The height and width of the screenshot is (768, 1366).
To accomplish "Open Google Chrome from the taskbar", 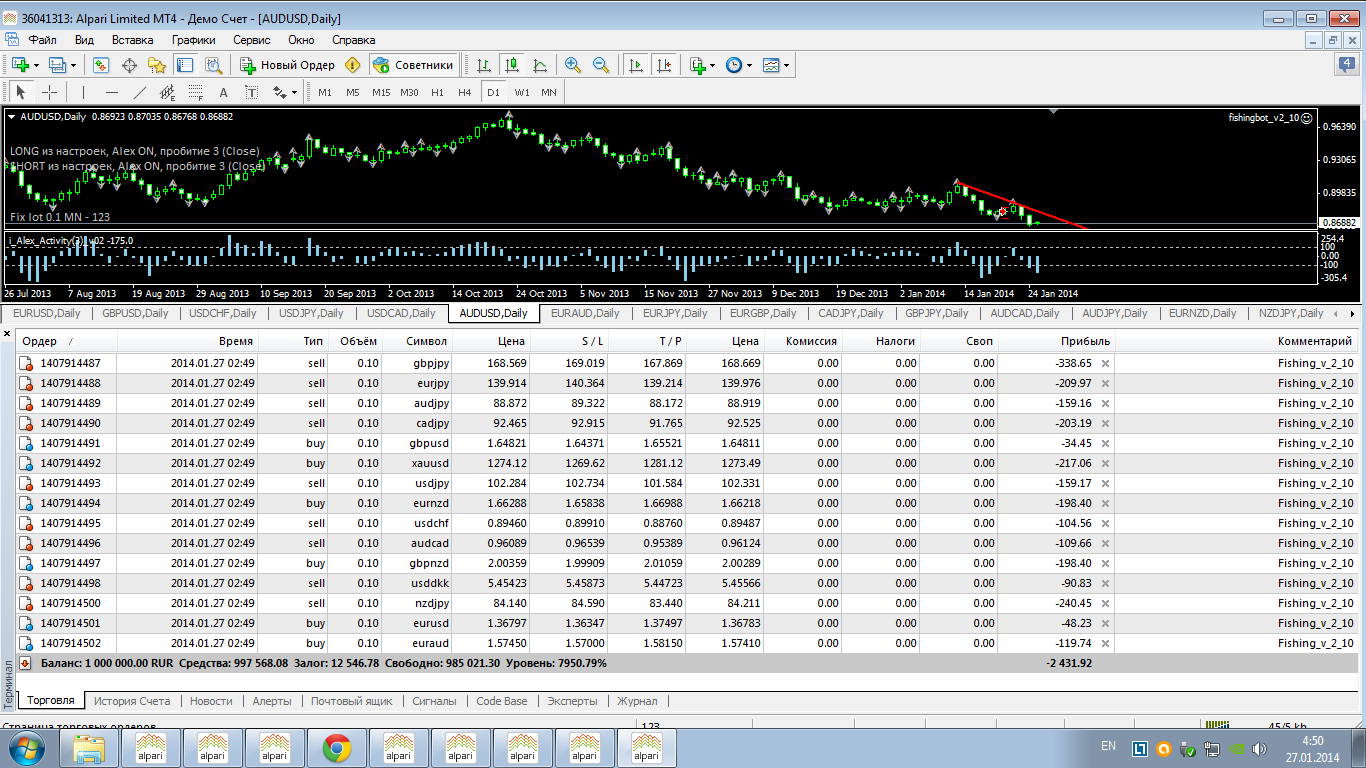I will [336, 748].
